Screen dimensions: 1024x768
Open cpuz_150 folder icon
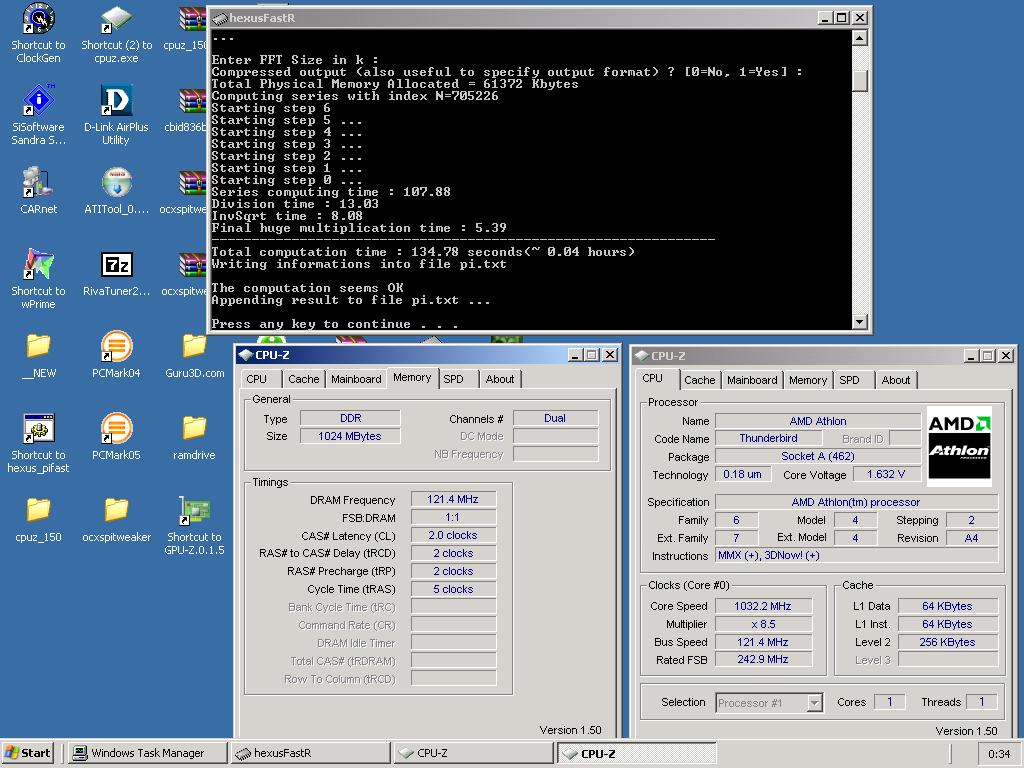(38, 510)
